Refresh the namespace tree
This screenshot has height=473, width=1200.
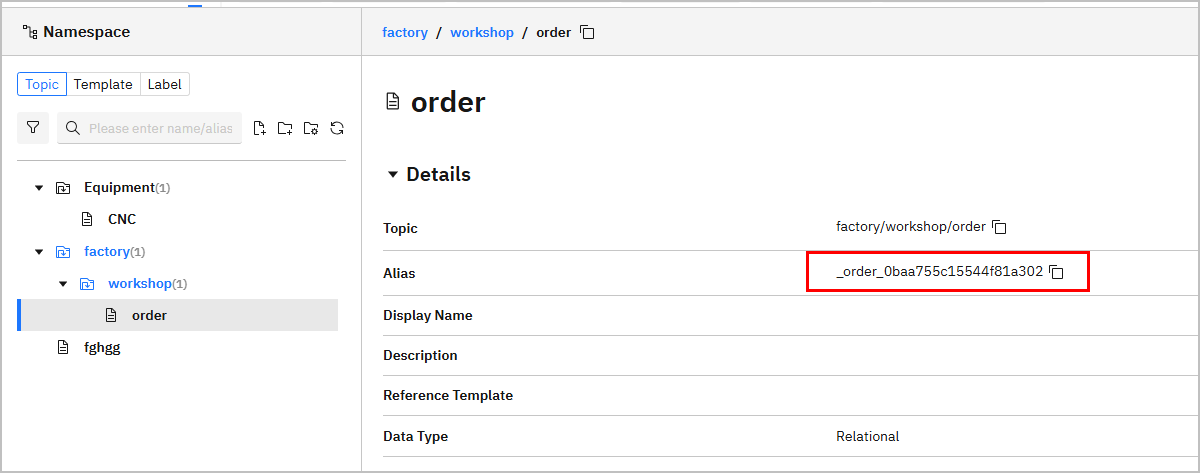pyautogui.click(x=337, y=128)
